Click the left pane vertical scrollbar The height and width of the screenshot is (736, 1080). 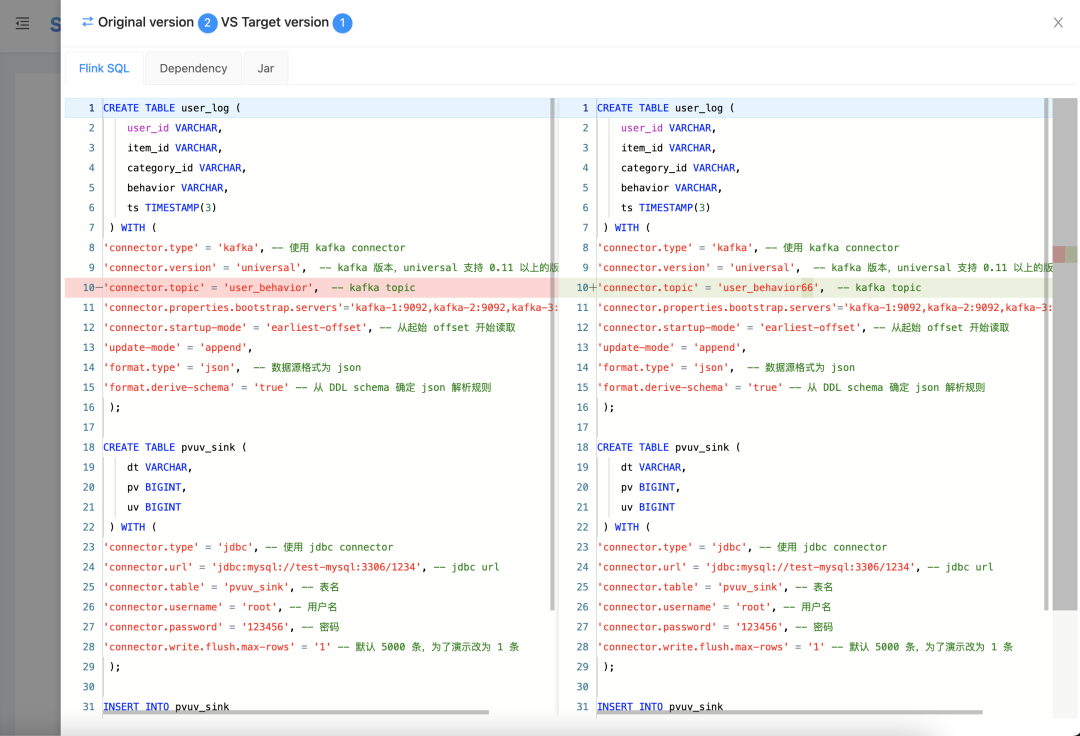(x=552, y=350)
